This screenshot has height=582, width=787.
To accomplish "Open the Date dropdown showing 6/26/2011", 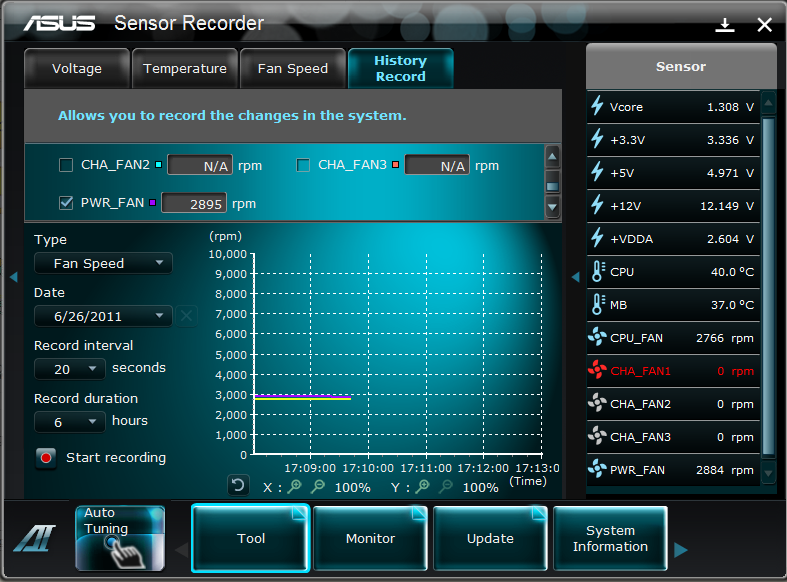I will pyautogui.click(x=103, y=316).
